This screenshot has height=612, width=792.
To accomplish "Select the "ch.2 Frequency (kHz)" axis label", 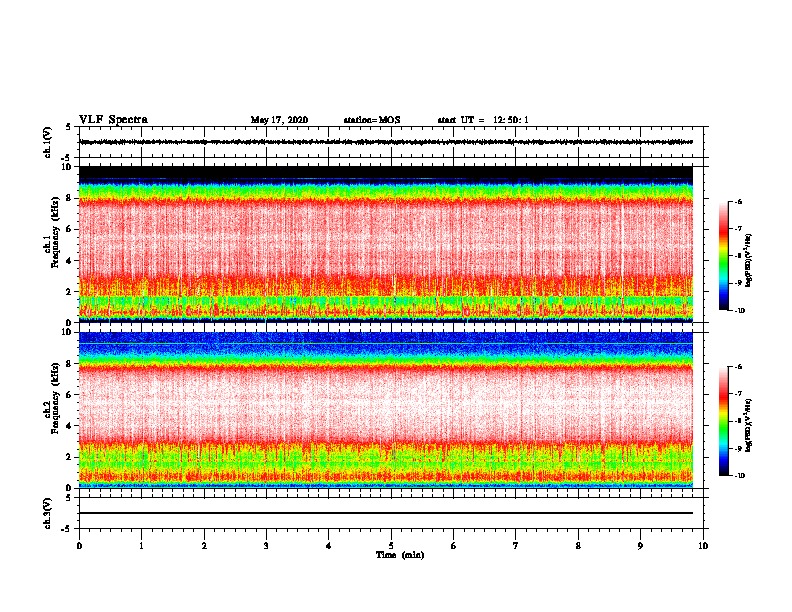I will tap(52, 397).
